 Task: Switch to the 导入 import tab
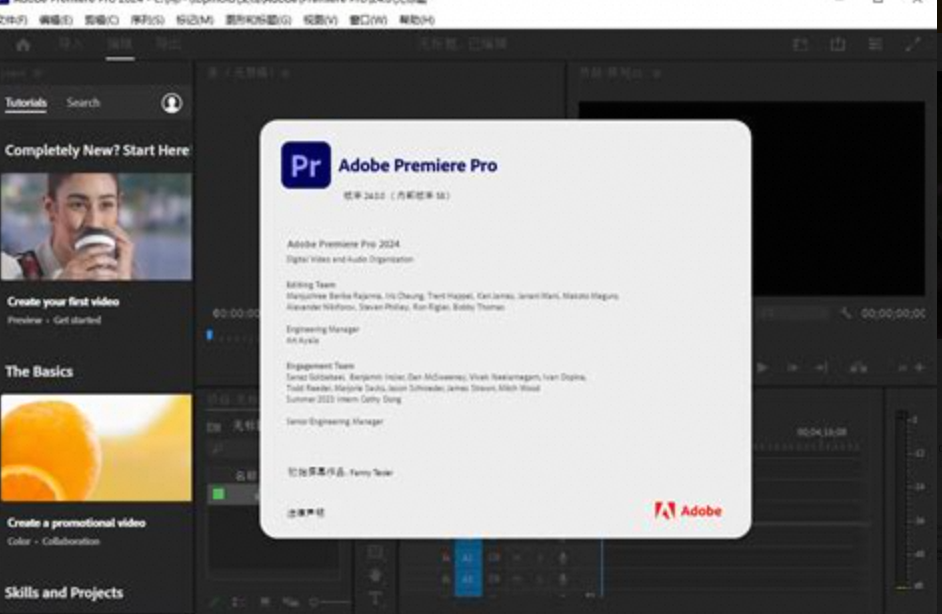coord(70,44)
